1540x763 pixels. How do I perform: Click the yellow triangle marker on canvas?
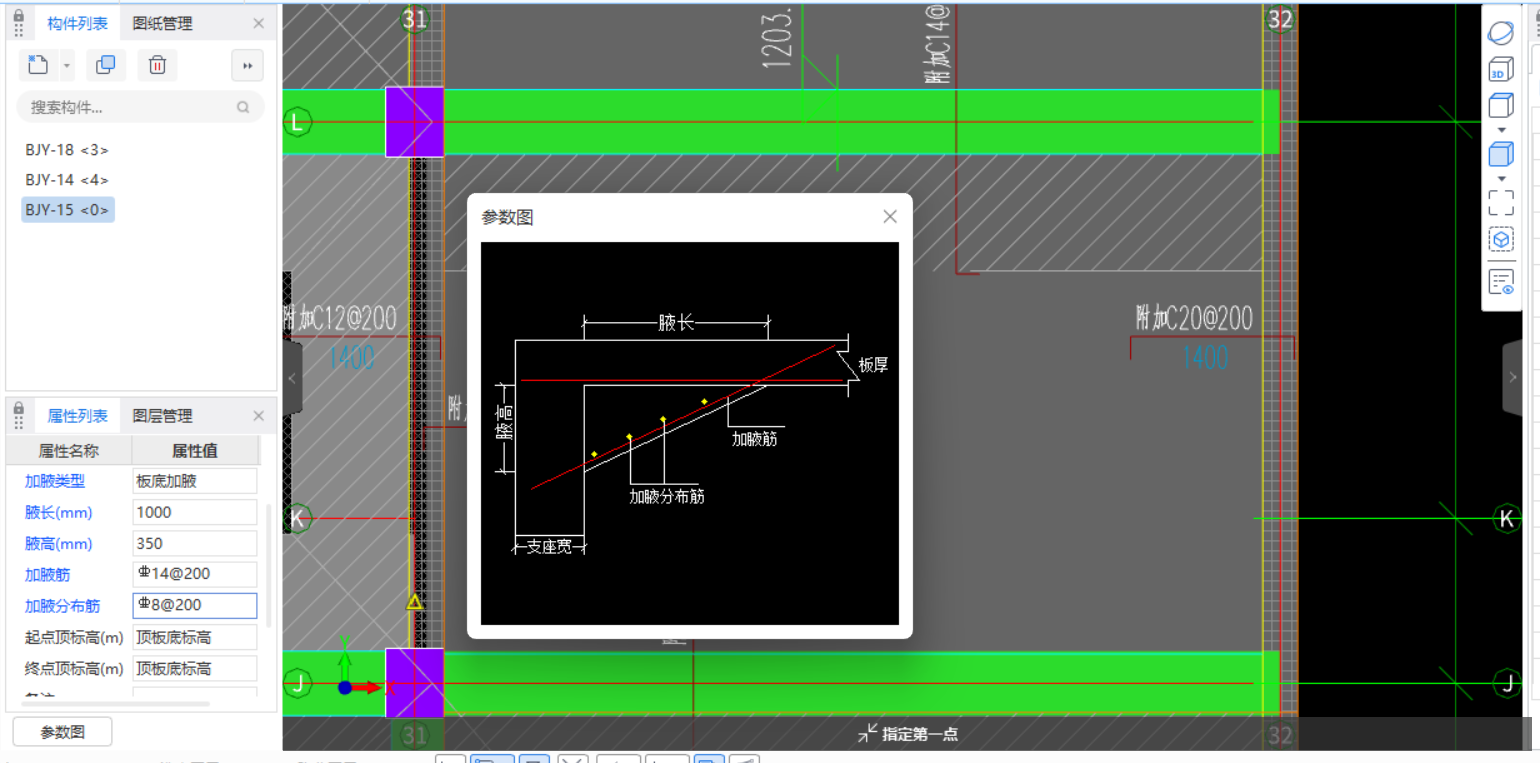[414, 601]
